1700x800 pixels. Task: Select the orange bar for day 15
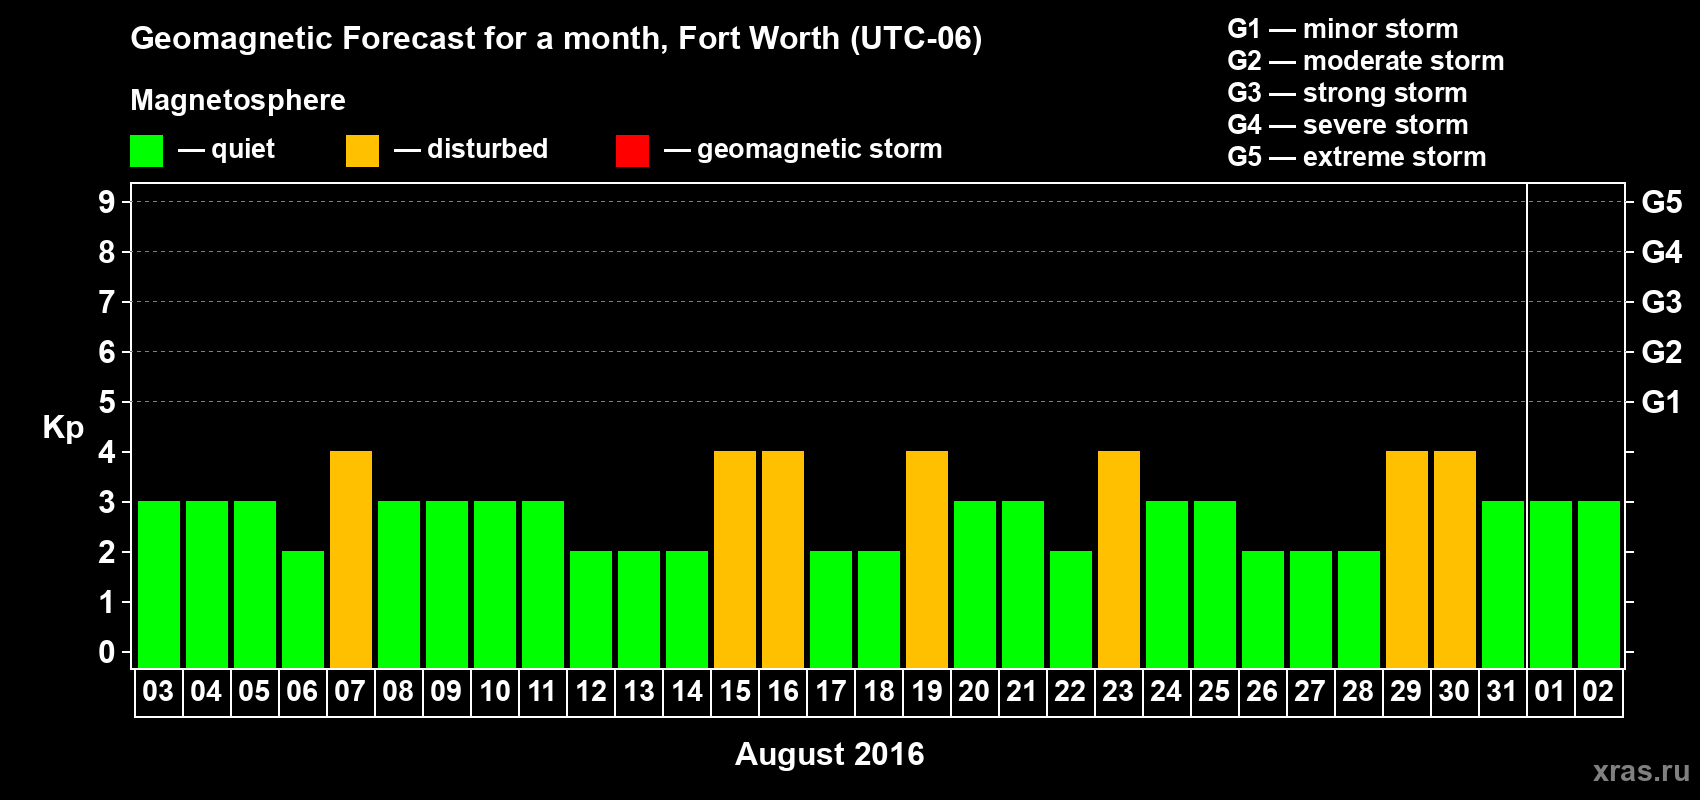pos(735,559)
